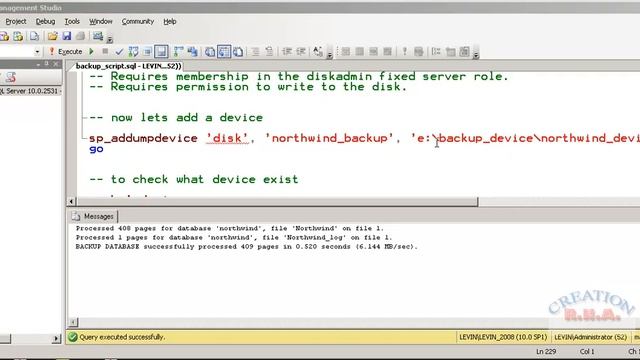Screen dimensions: 640x360
Task: Open the standard toolbar overflow options
Action: [x=110, y=40]
